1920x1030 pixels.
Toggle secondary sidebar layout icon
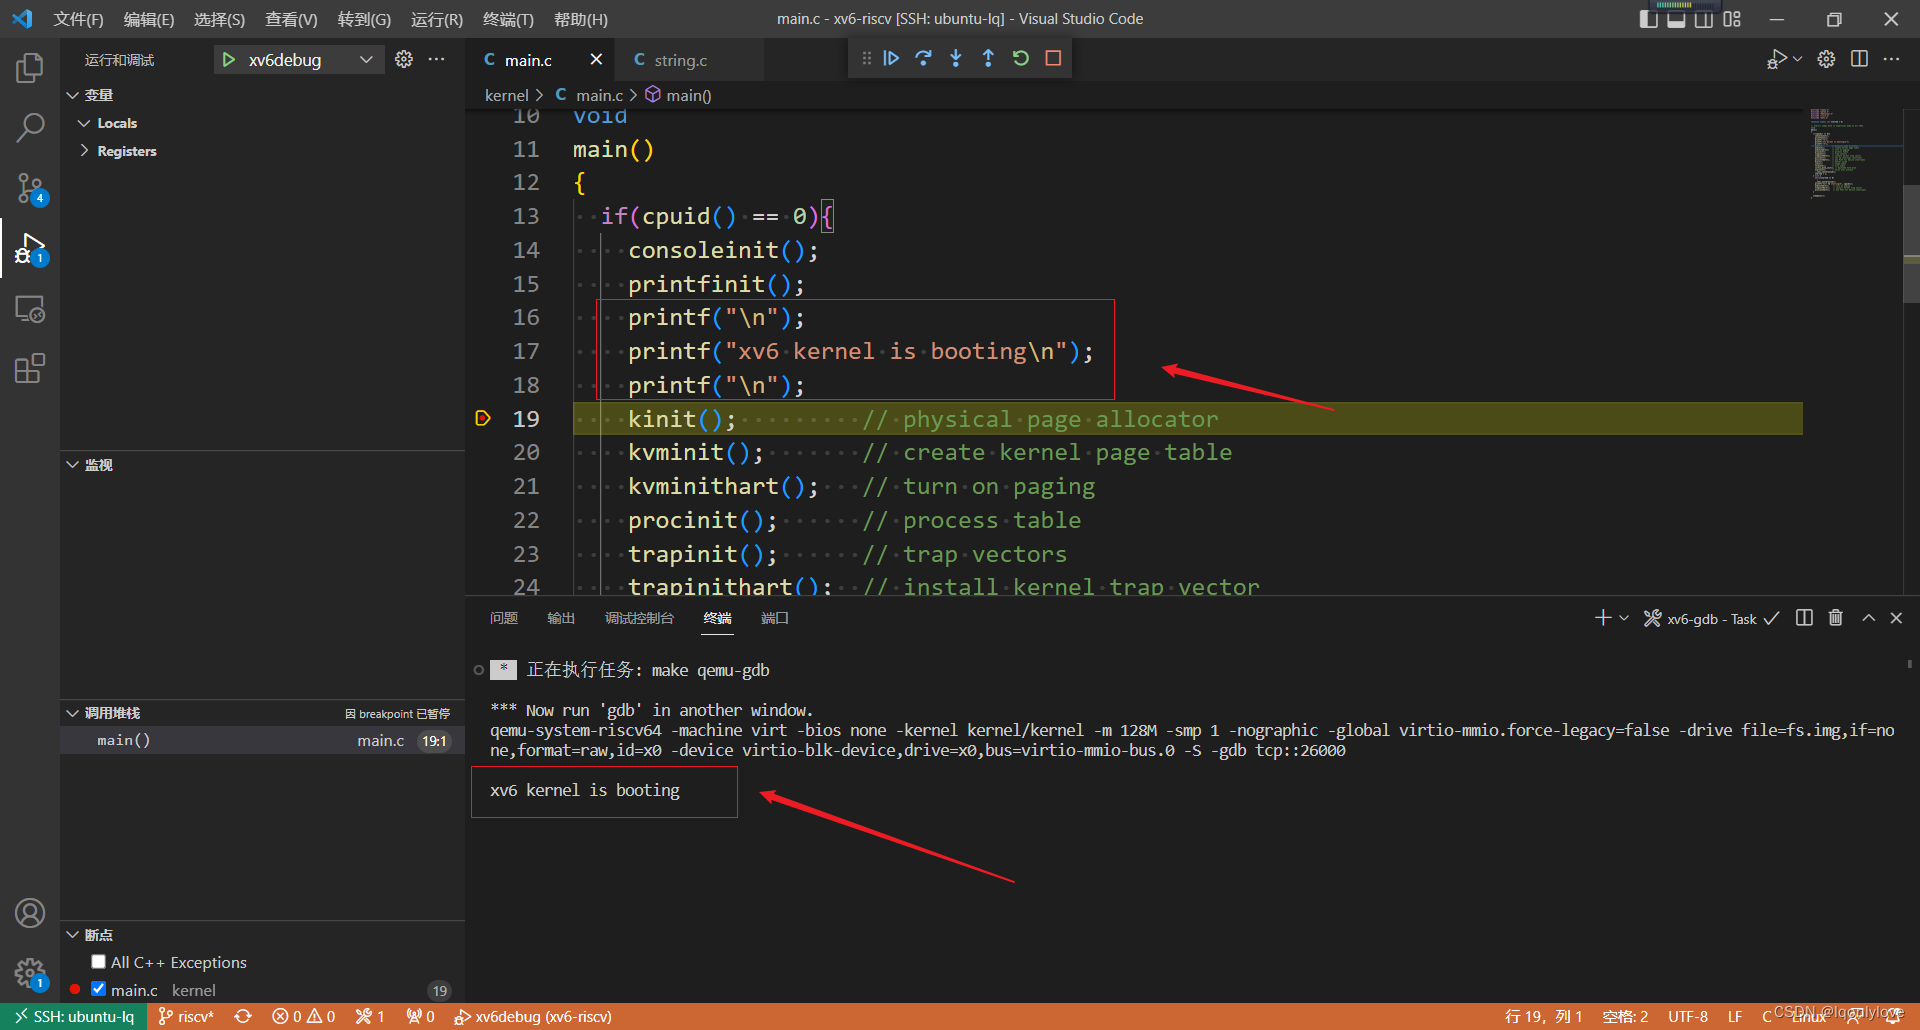[x=1704, y=19]
